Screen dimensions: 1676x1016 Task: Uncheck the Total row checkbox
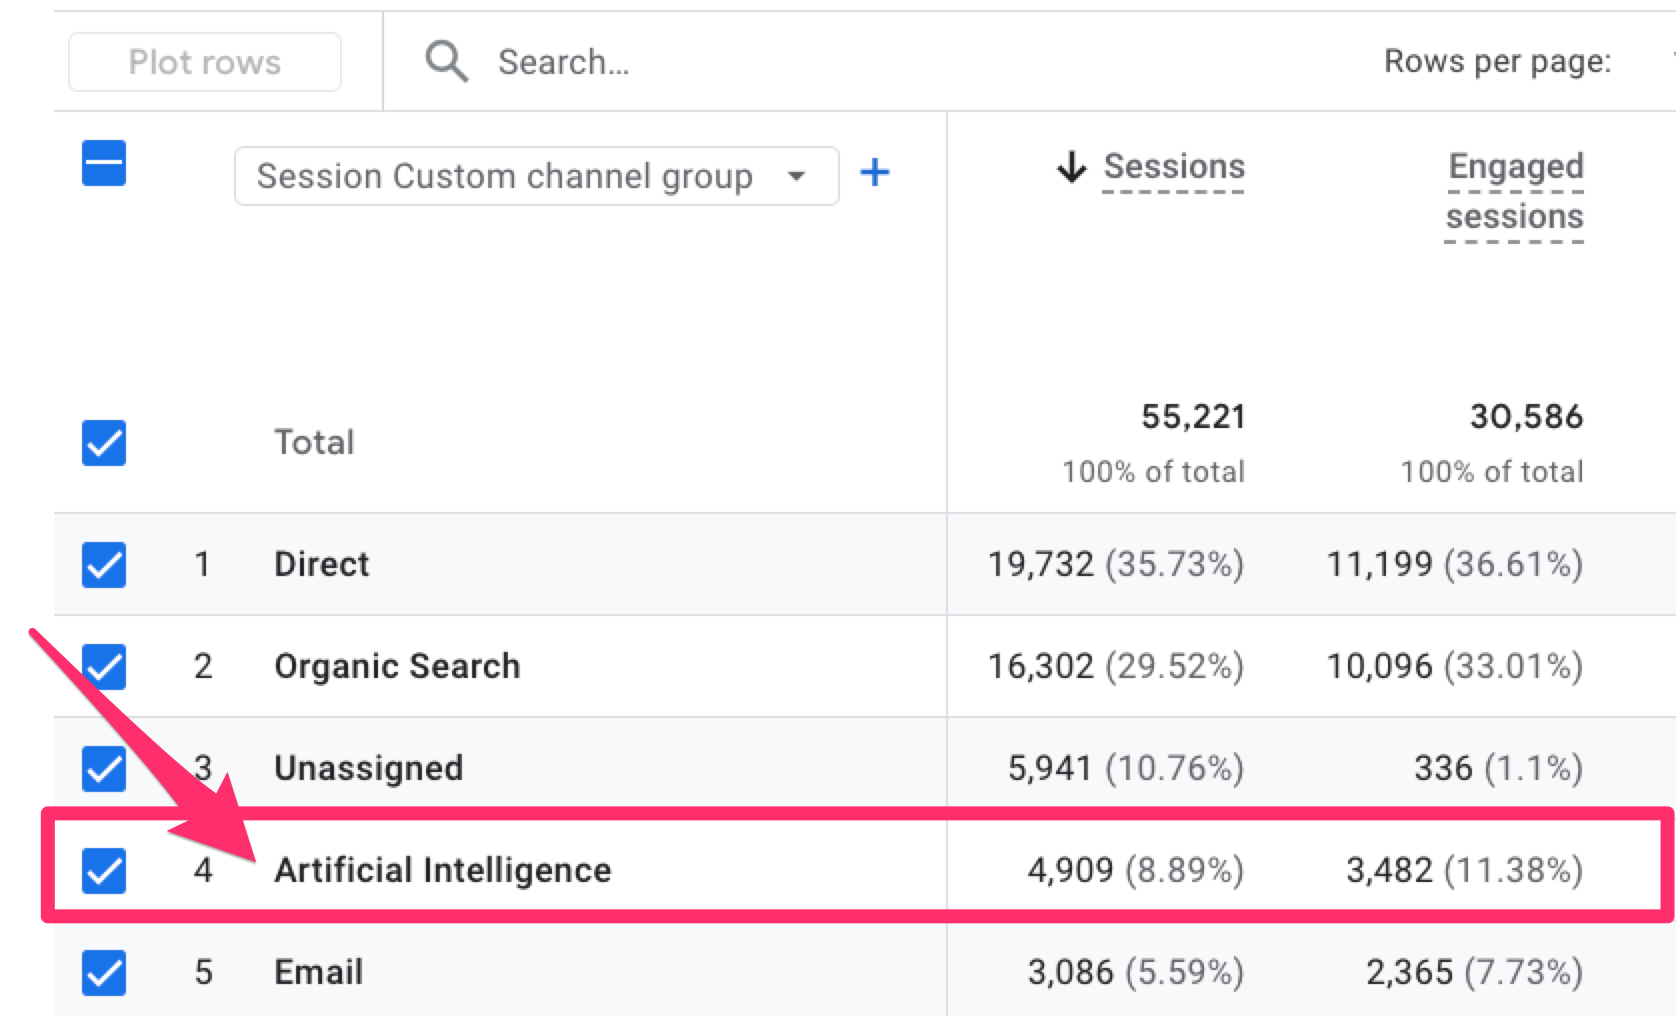[x=104, y=443]
